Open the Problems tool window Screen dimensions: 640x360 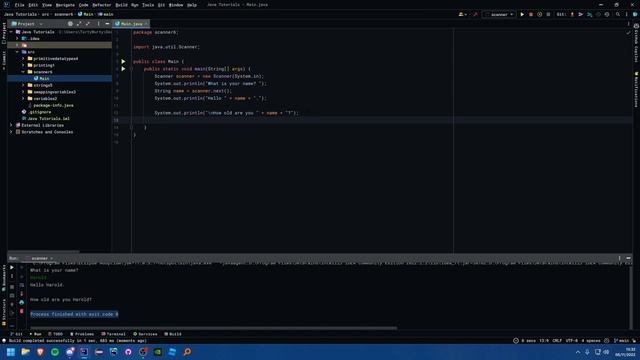pos(82,334)
